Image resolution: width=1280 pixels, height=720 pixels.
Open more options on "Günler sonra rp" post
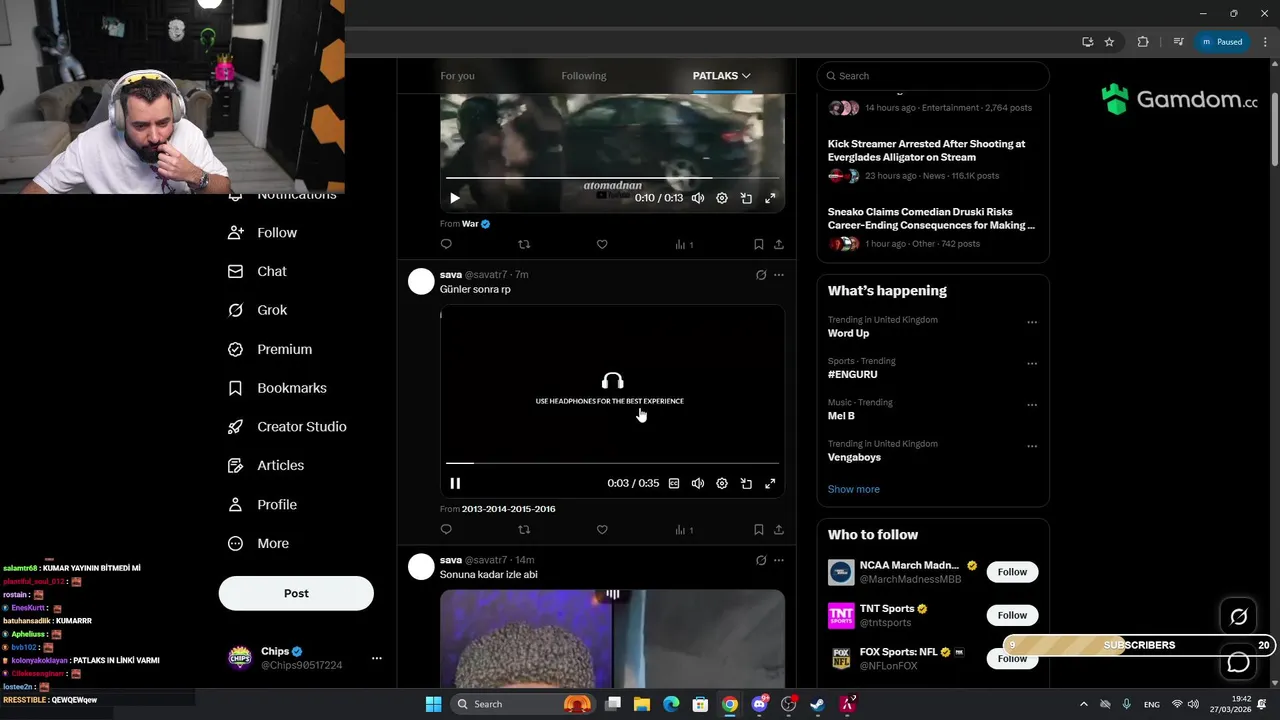pyautogui.click(x=779, y=275)
